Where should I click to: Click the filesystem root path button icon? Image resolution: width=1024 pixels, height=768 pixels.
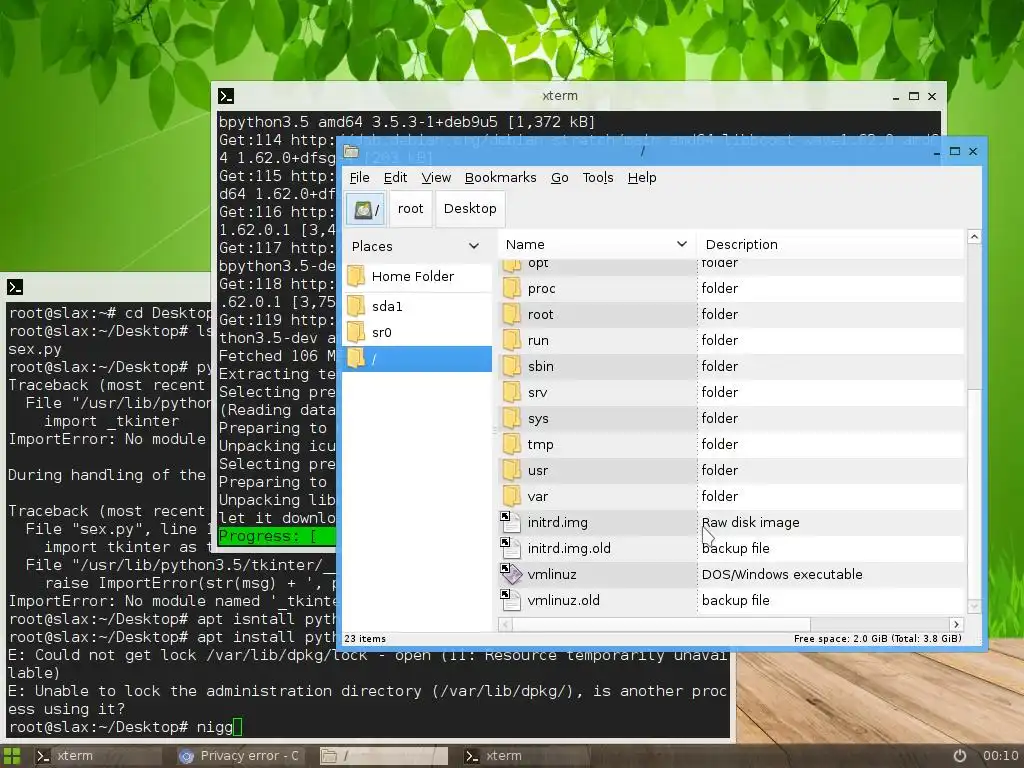pos(362,210)
